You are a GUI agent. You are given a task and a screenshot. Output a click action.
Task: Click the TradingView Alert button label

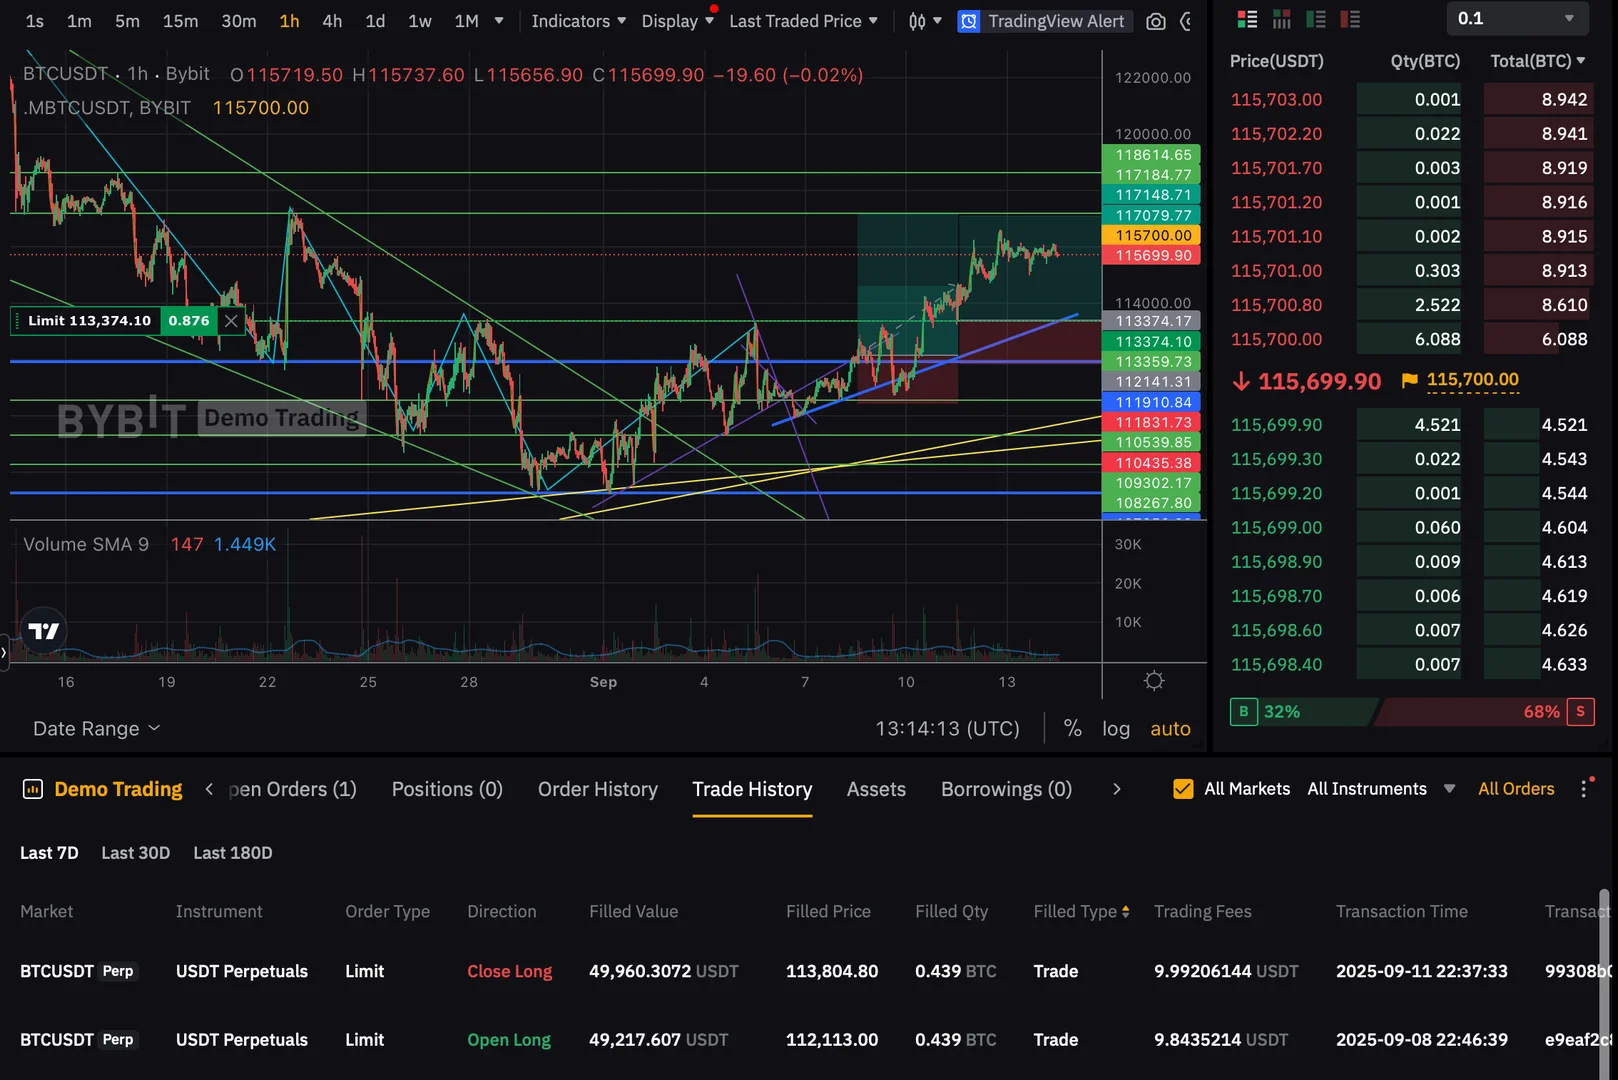pyautogui.click(x=1056, y=21)
